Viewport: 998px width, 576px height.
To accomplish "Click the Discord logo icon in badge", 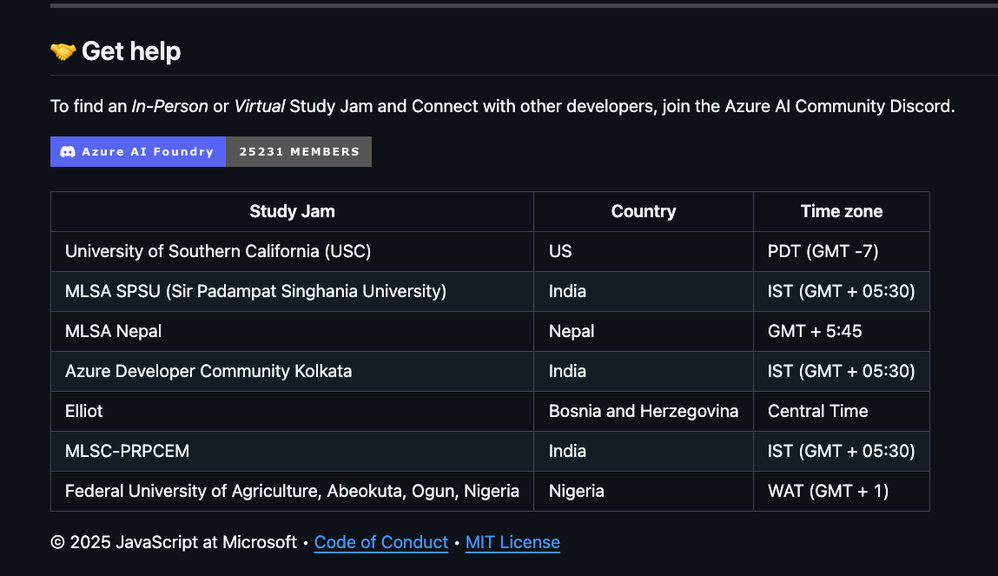I will 67,152.
